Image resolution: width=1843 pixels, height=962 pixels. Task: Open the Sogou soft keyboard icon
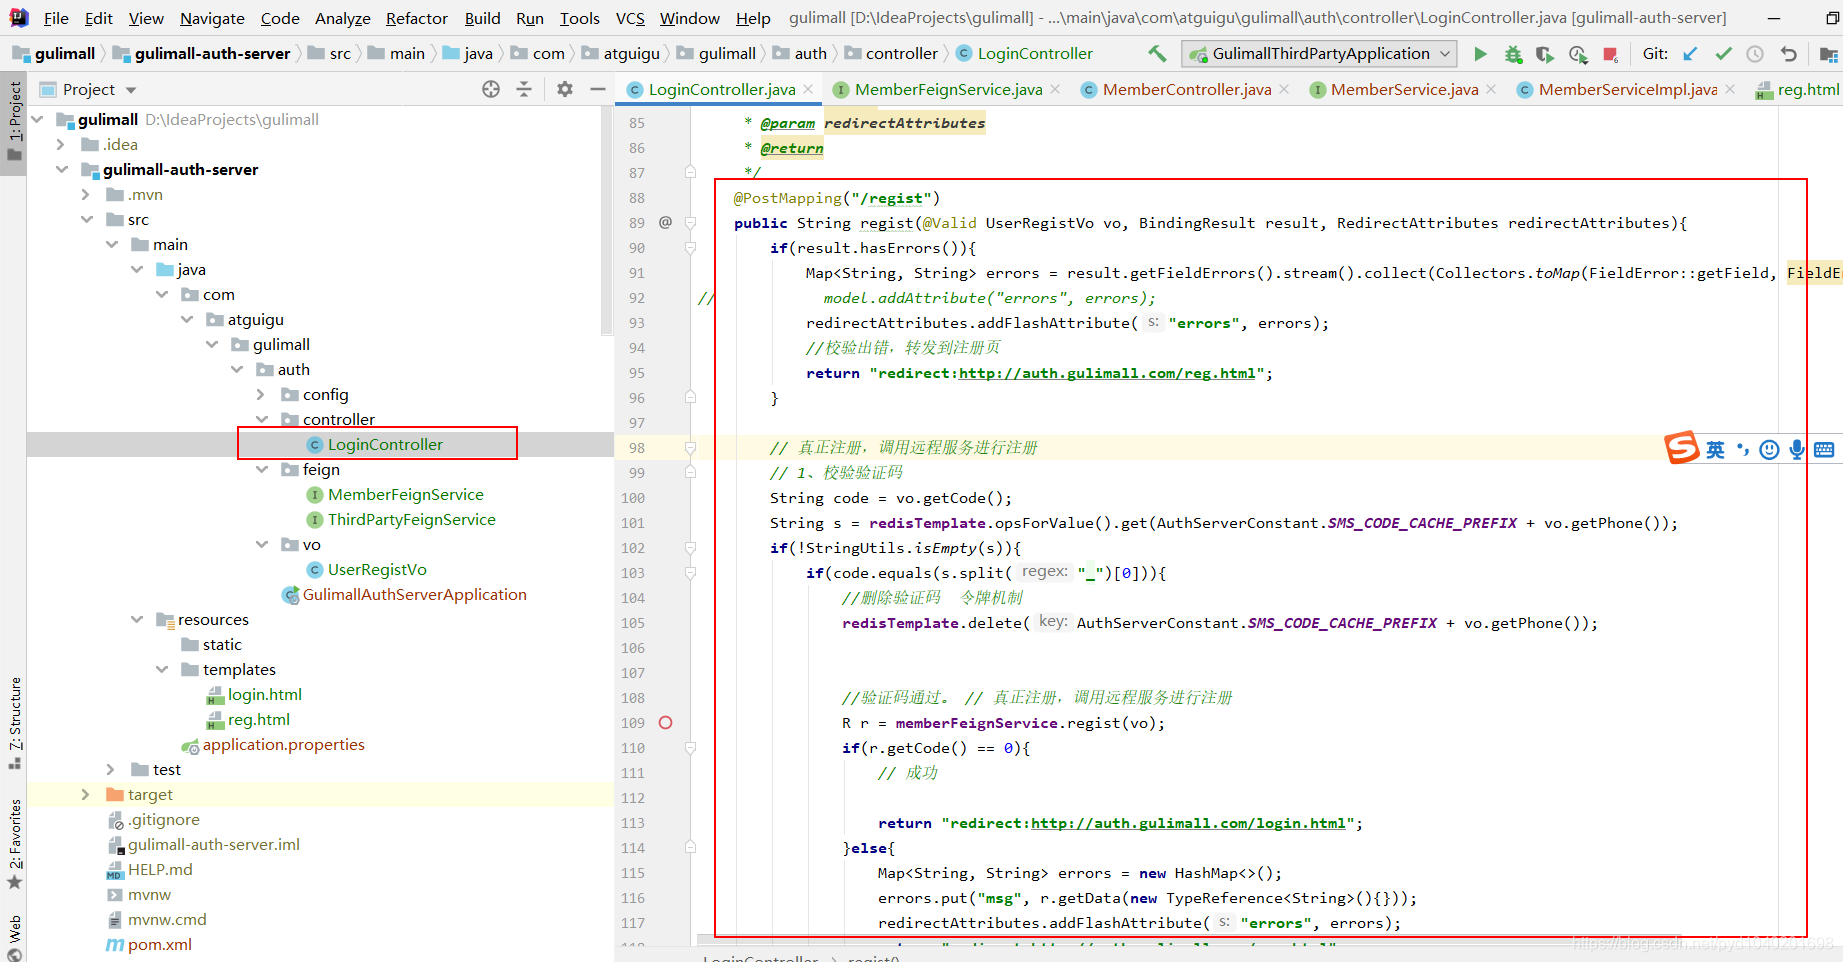click(x=1824, y=450)
